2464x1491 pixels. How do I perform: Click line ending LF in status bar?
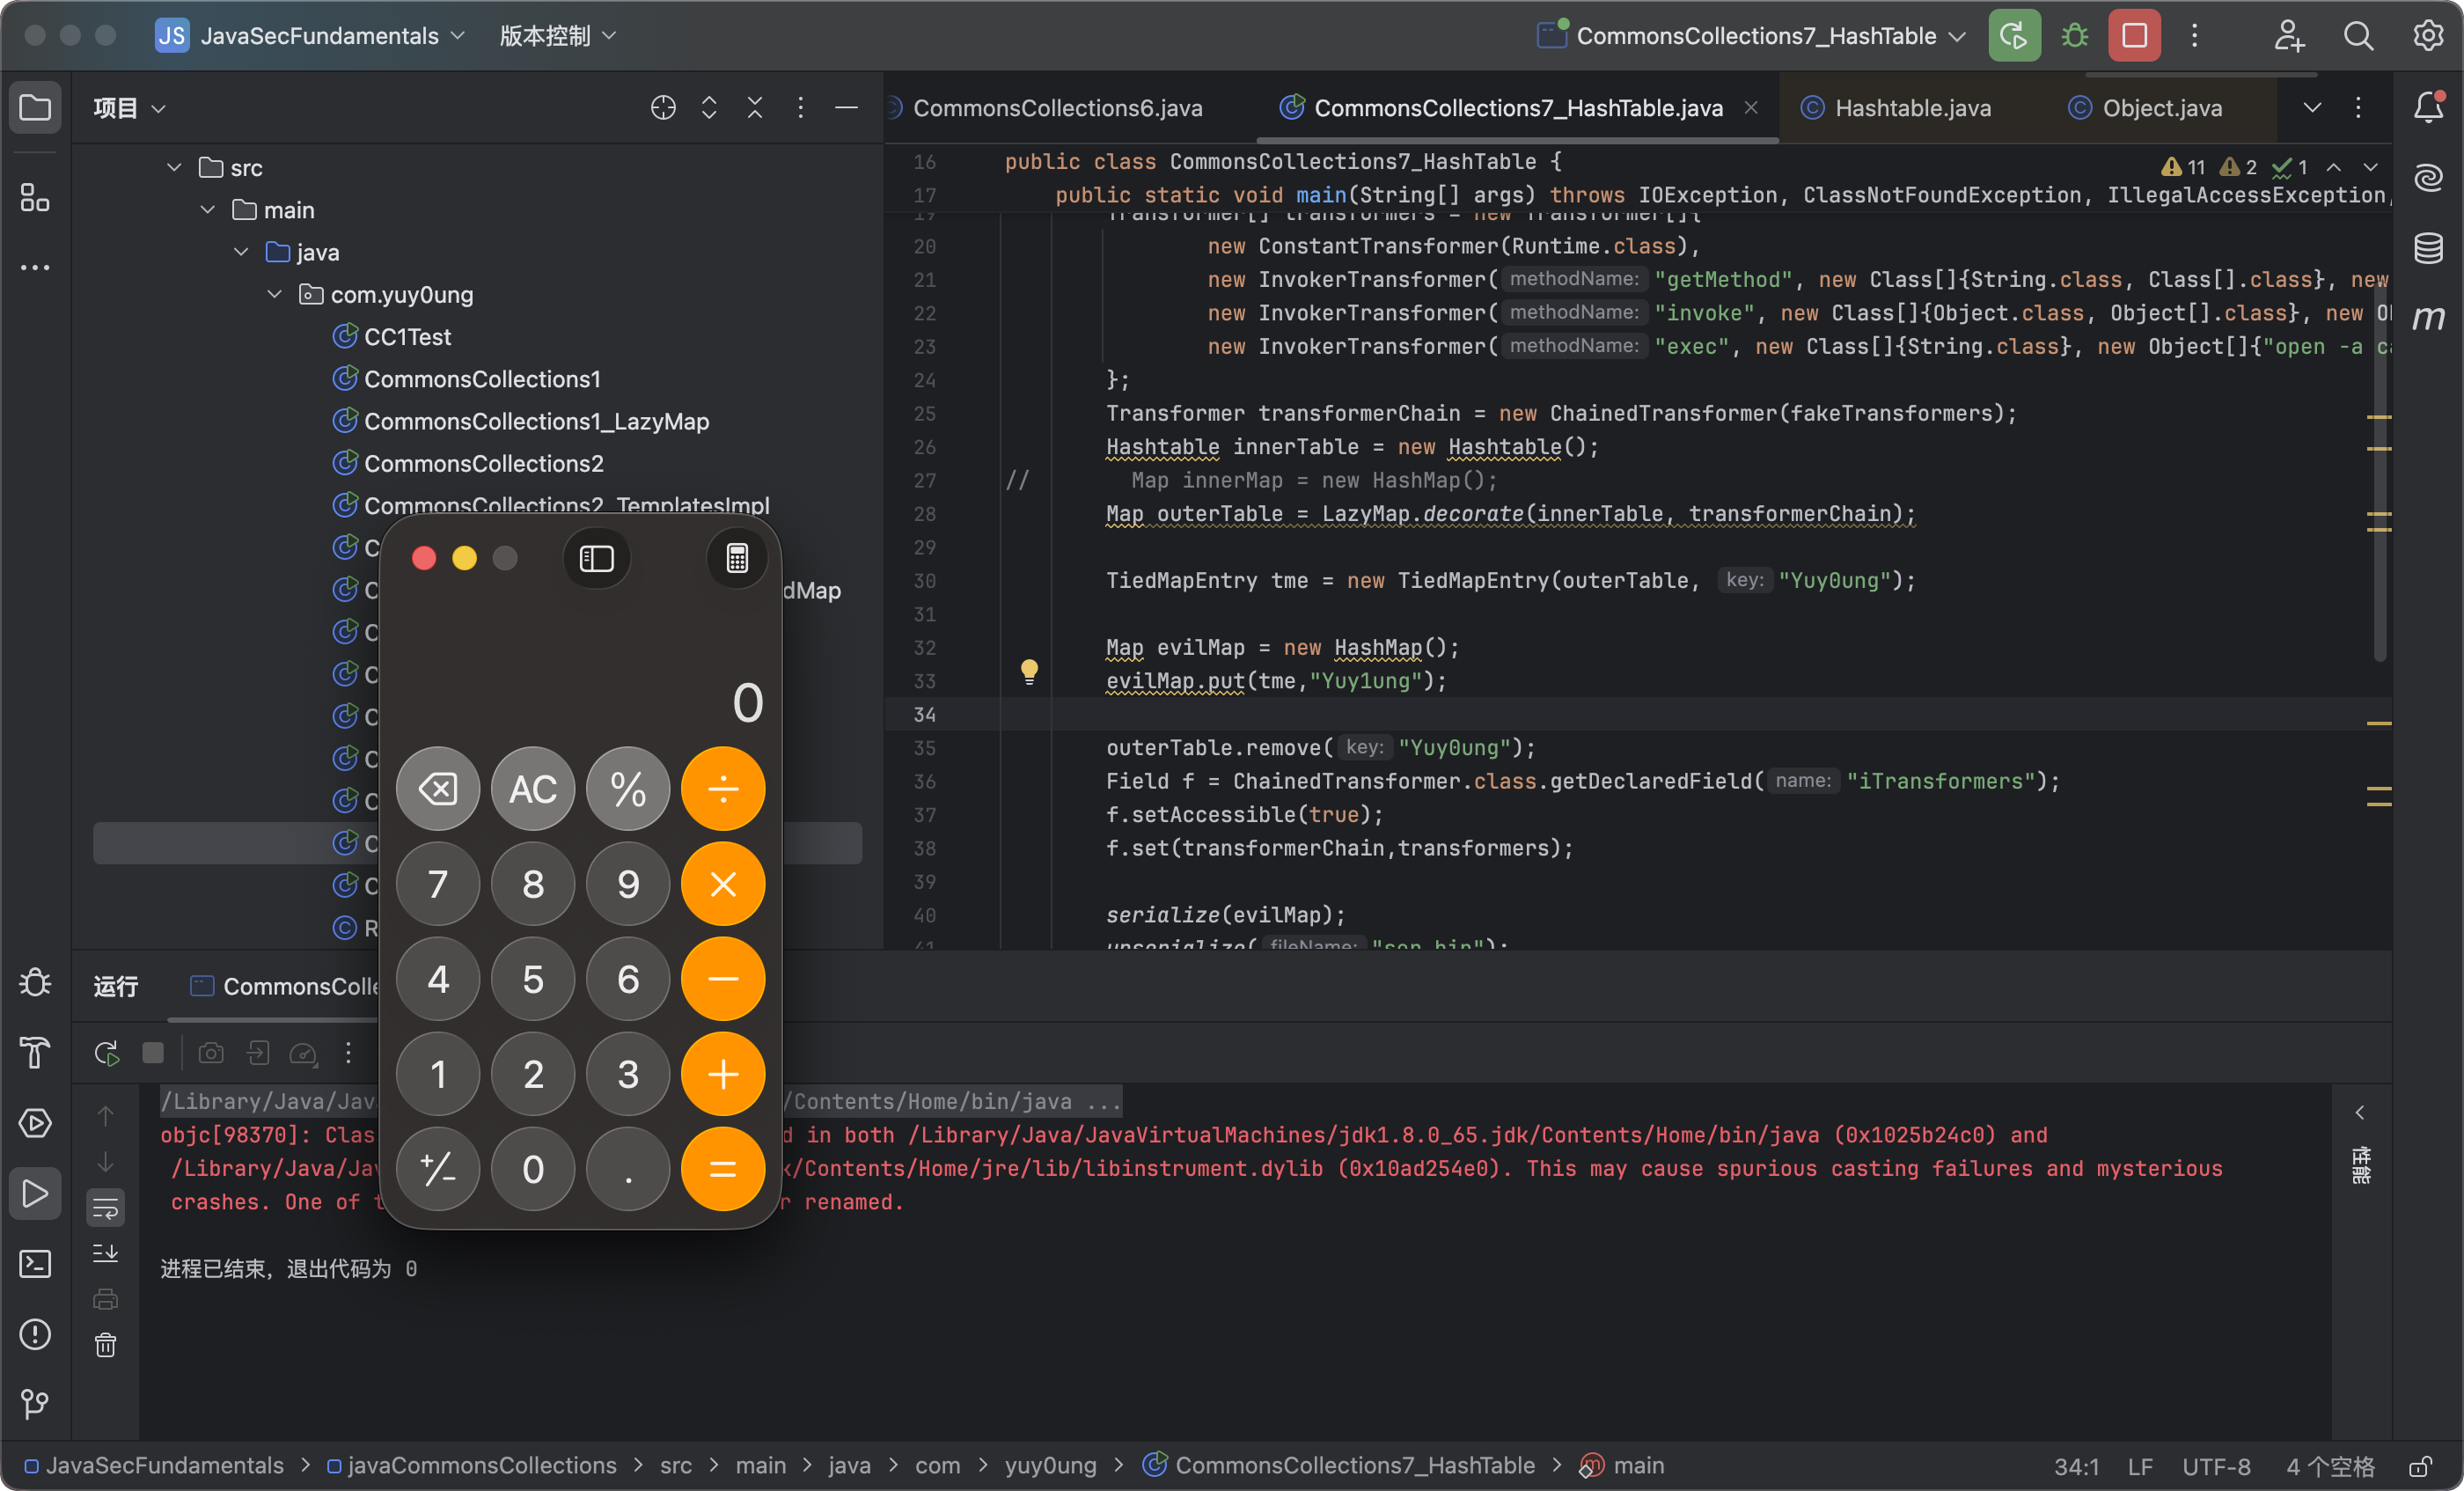[x=2139, y=1466]
